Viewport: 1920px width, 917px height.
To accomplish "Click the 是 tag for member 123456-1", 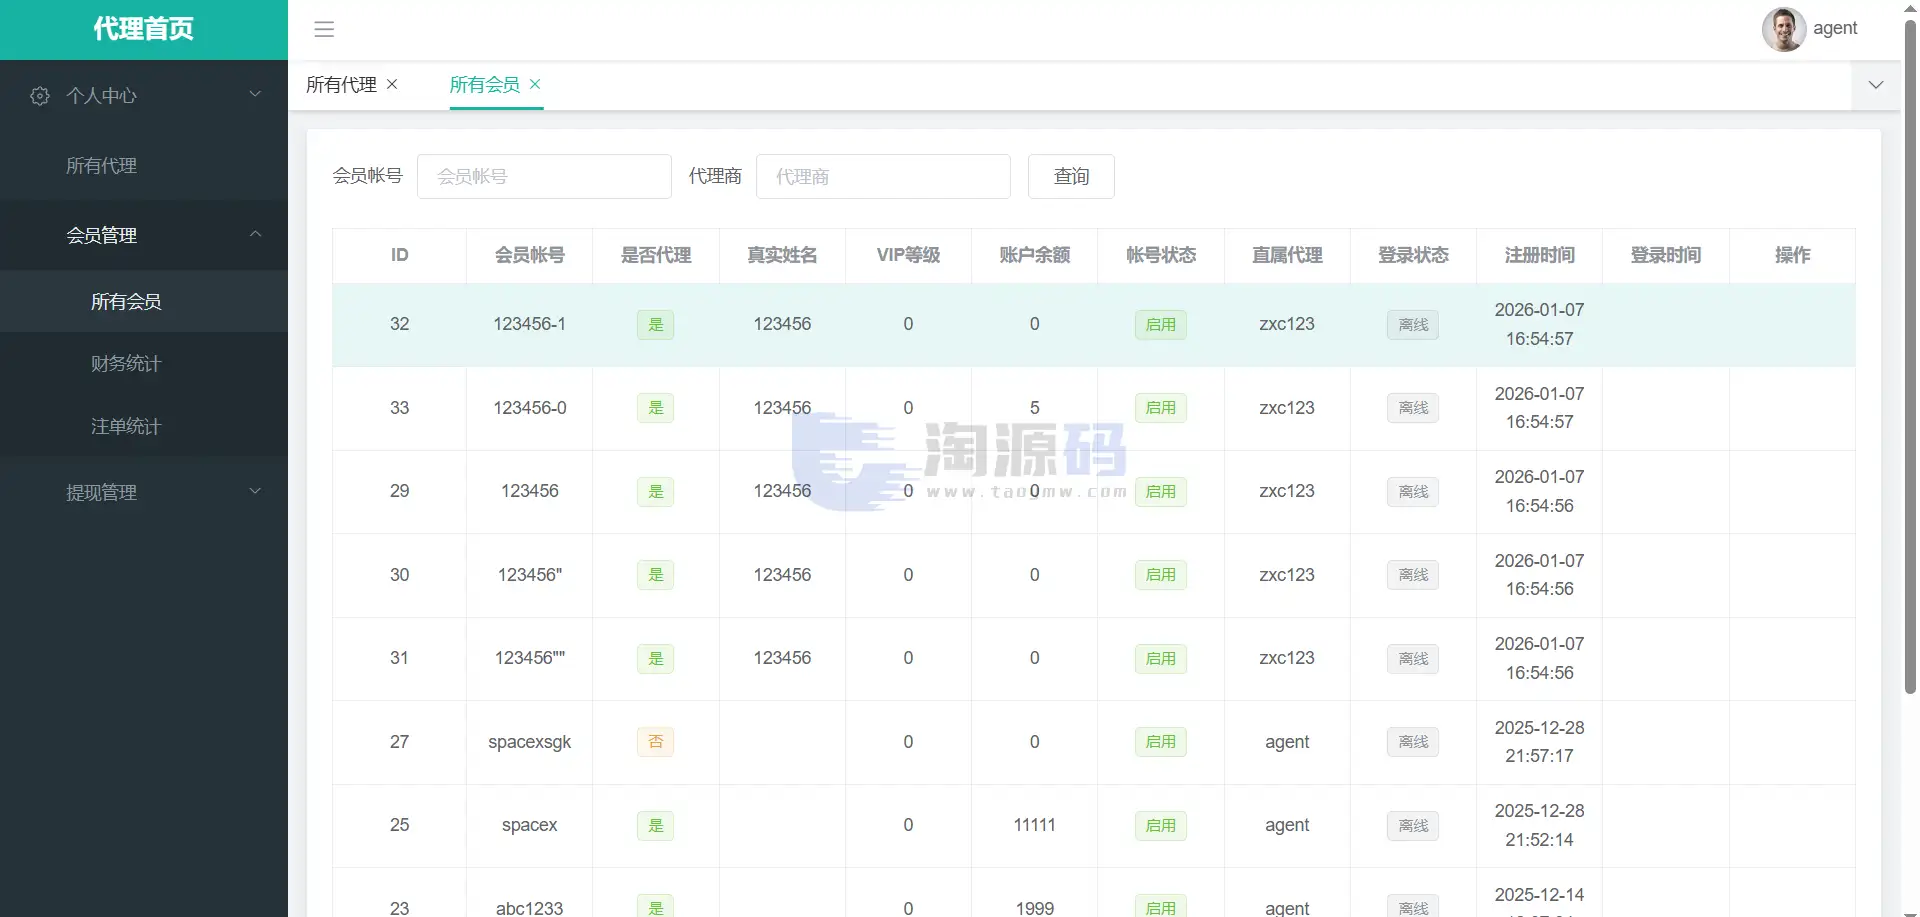I will coord(656,325).
